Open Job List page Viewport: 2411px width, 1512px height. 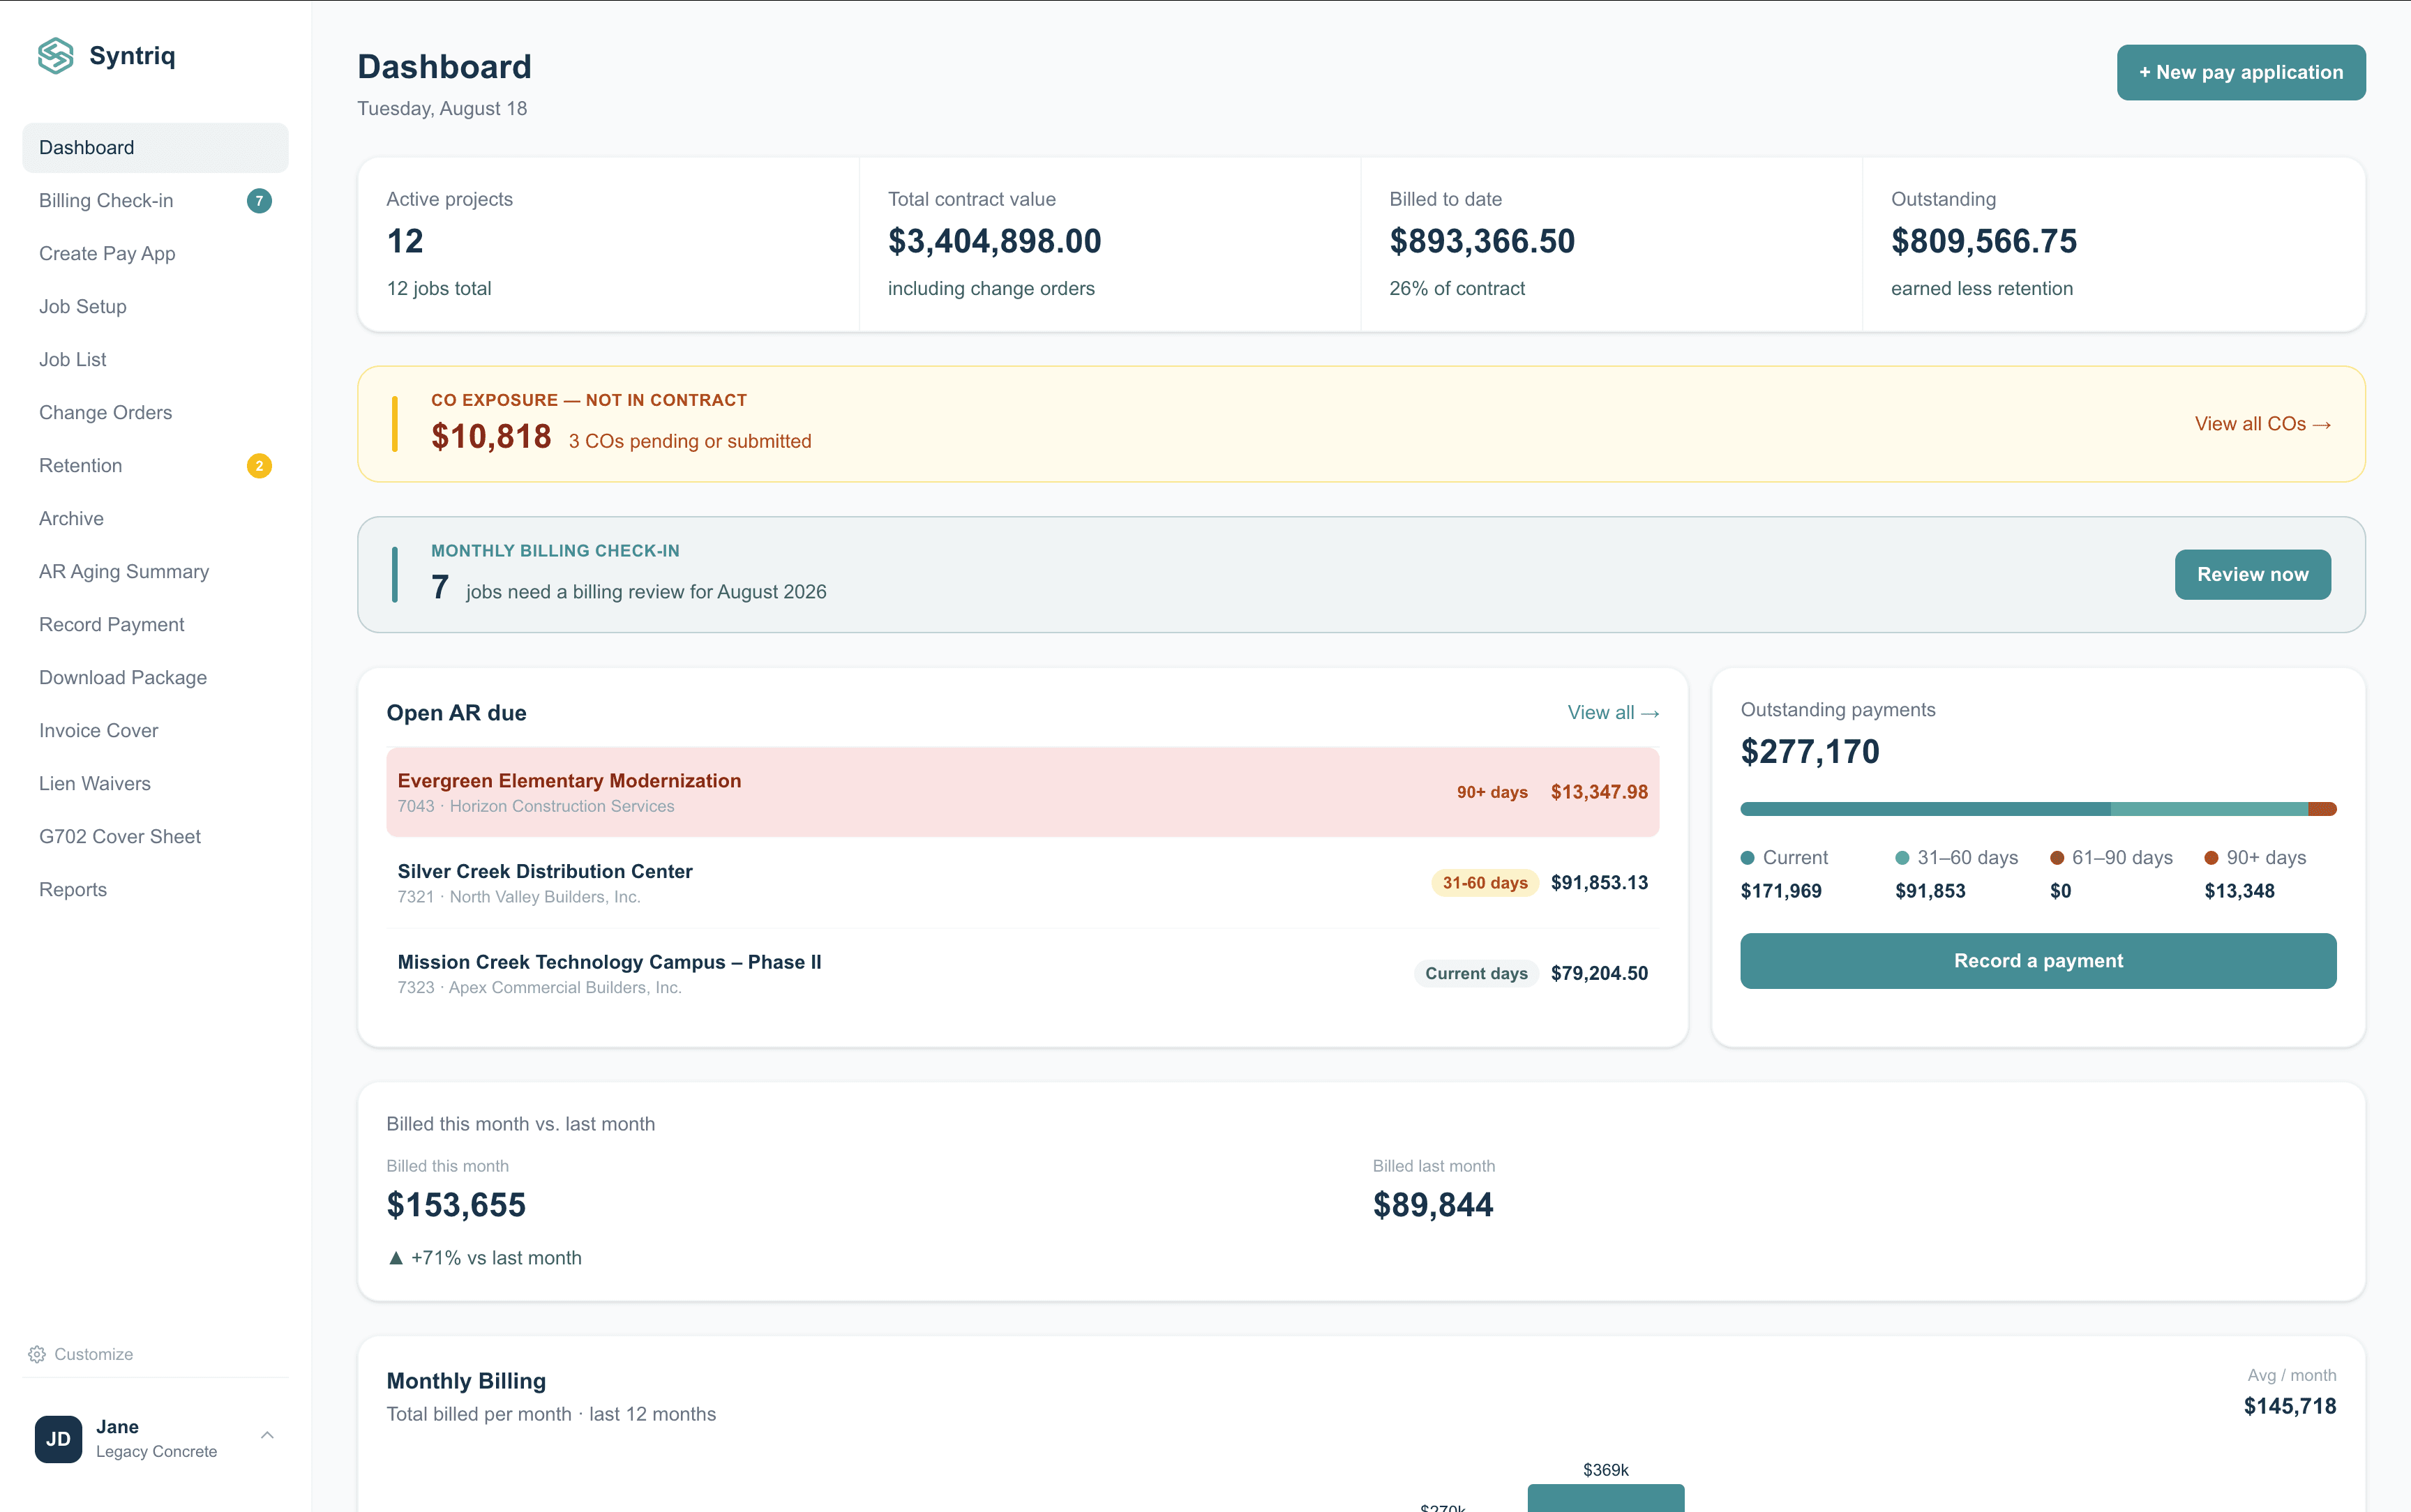point(155,360)
